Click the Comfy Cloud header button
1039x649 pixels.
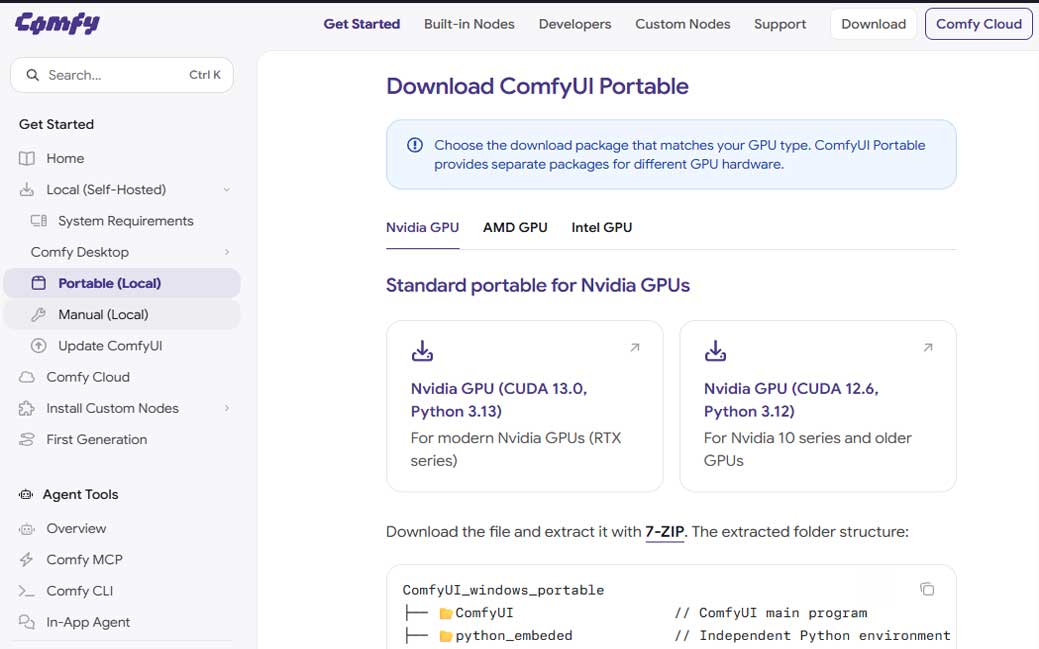979,24
